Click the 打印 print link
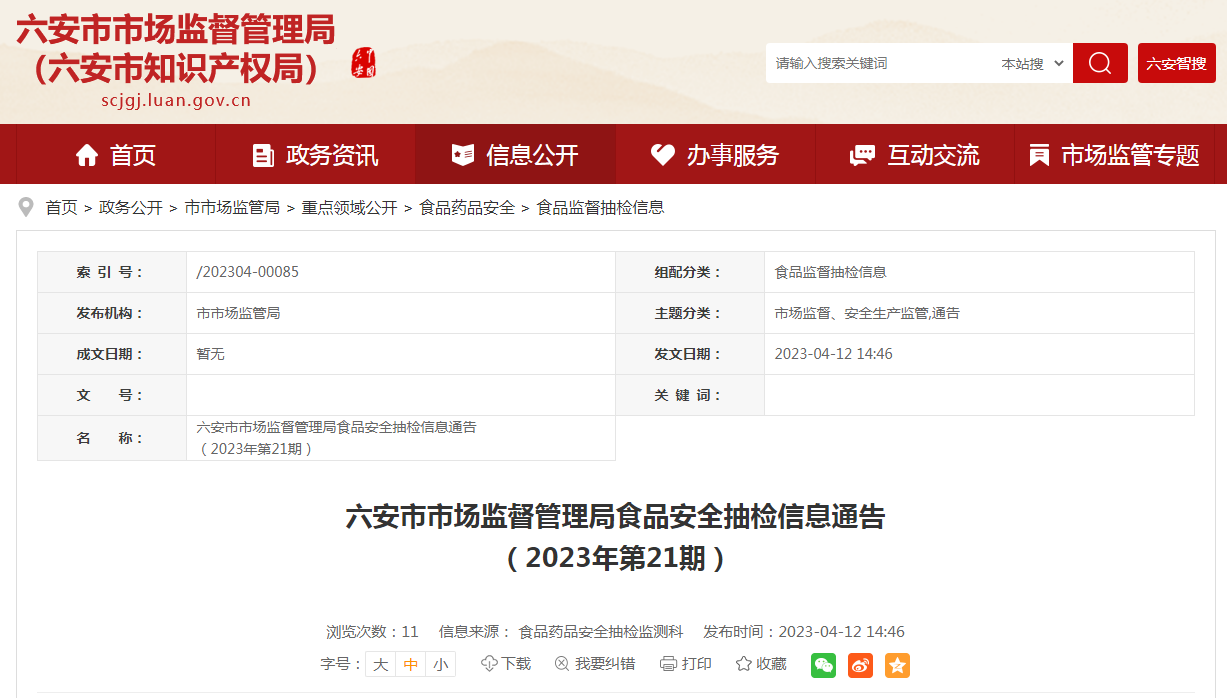 697,664
